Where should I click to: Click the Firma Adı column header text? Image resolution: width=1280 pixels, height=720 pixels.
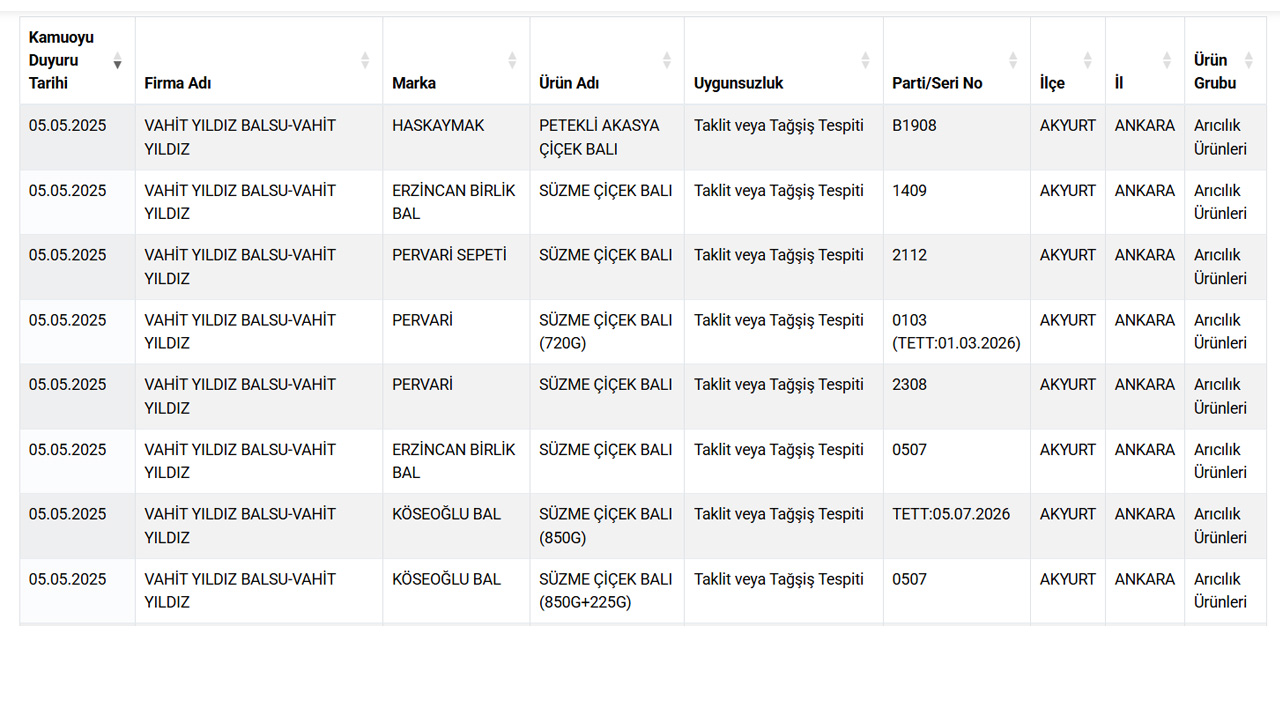pyautogui.click(x=178, y=83)
